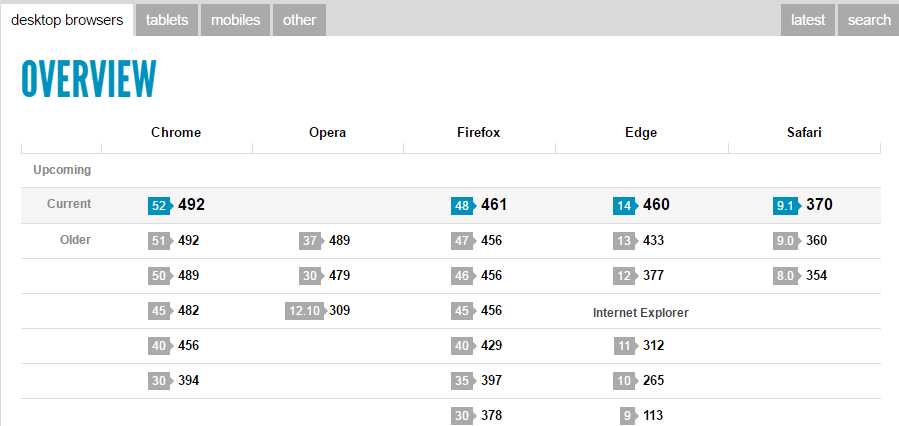This screenshot has width=899, height=426.
Task: Open the mobiles tab
Action: tap(235, 20)
